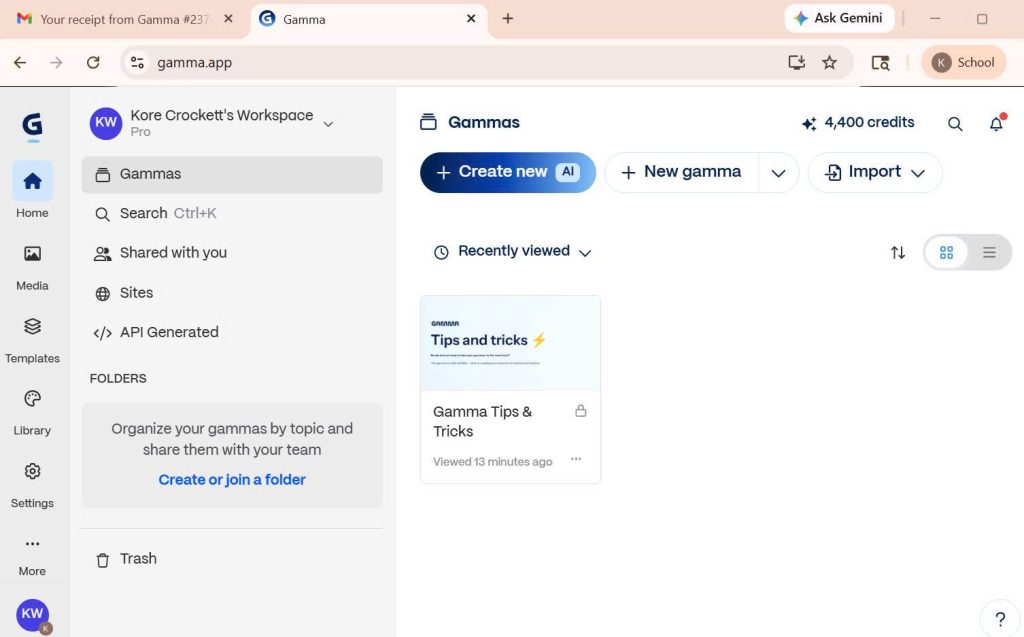
Task: Click the KW workspace avatar
Action: pos(106,123)
